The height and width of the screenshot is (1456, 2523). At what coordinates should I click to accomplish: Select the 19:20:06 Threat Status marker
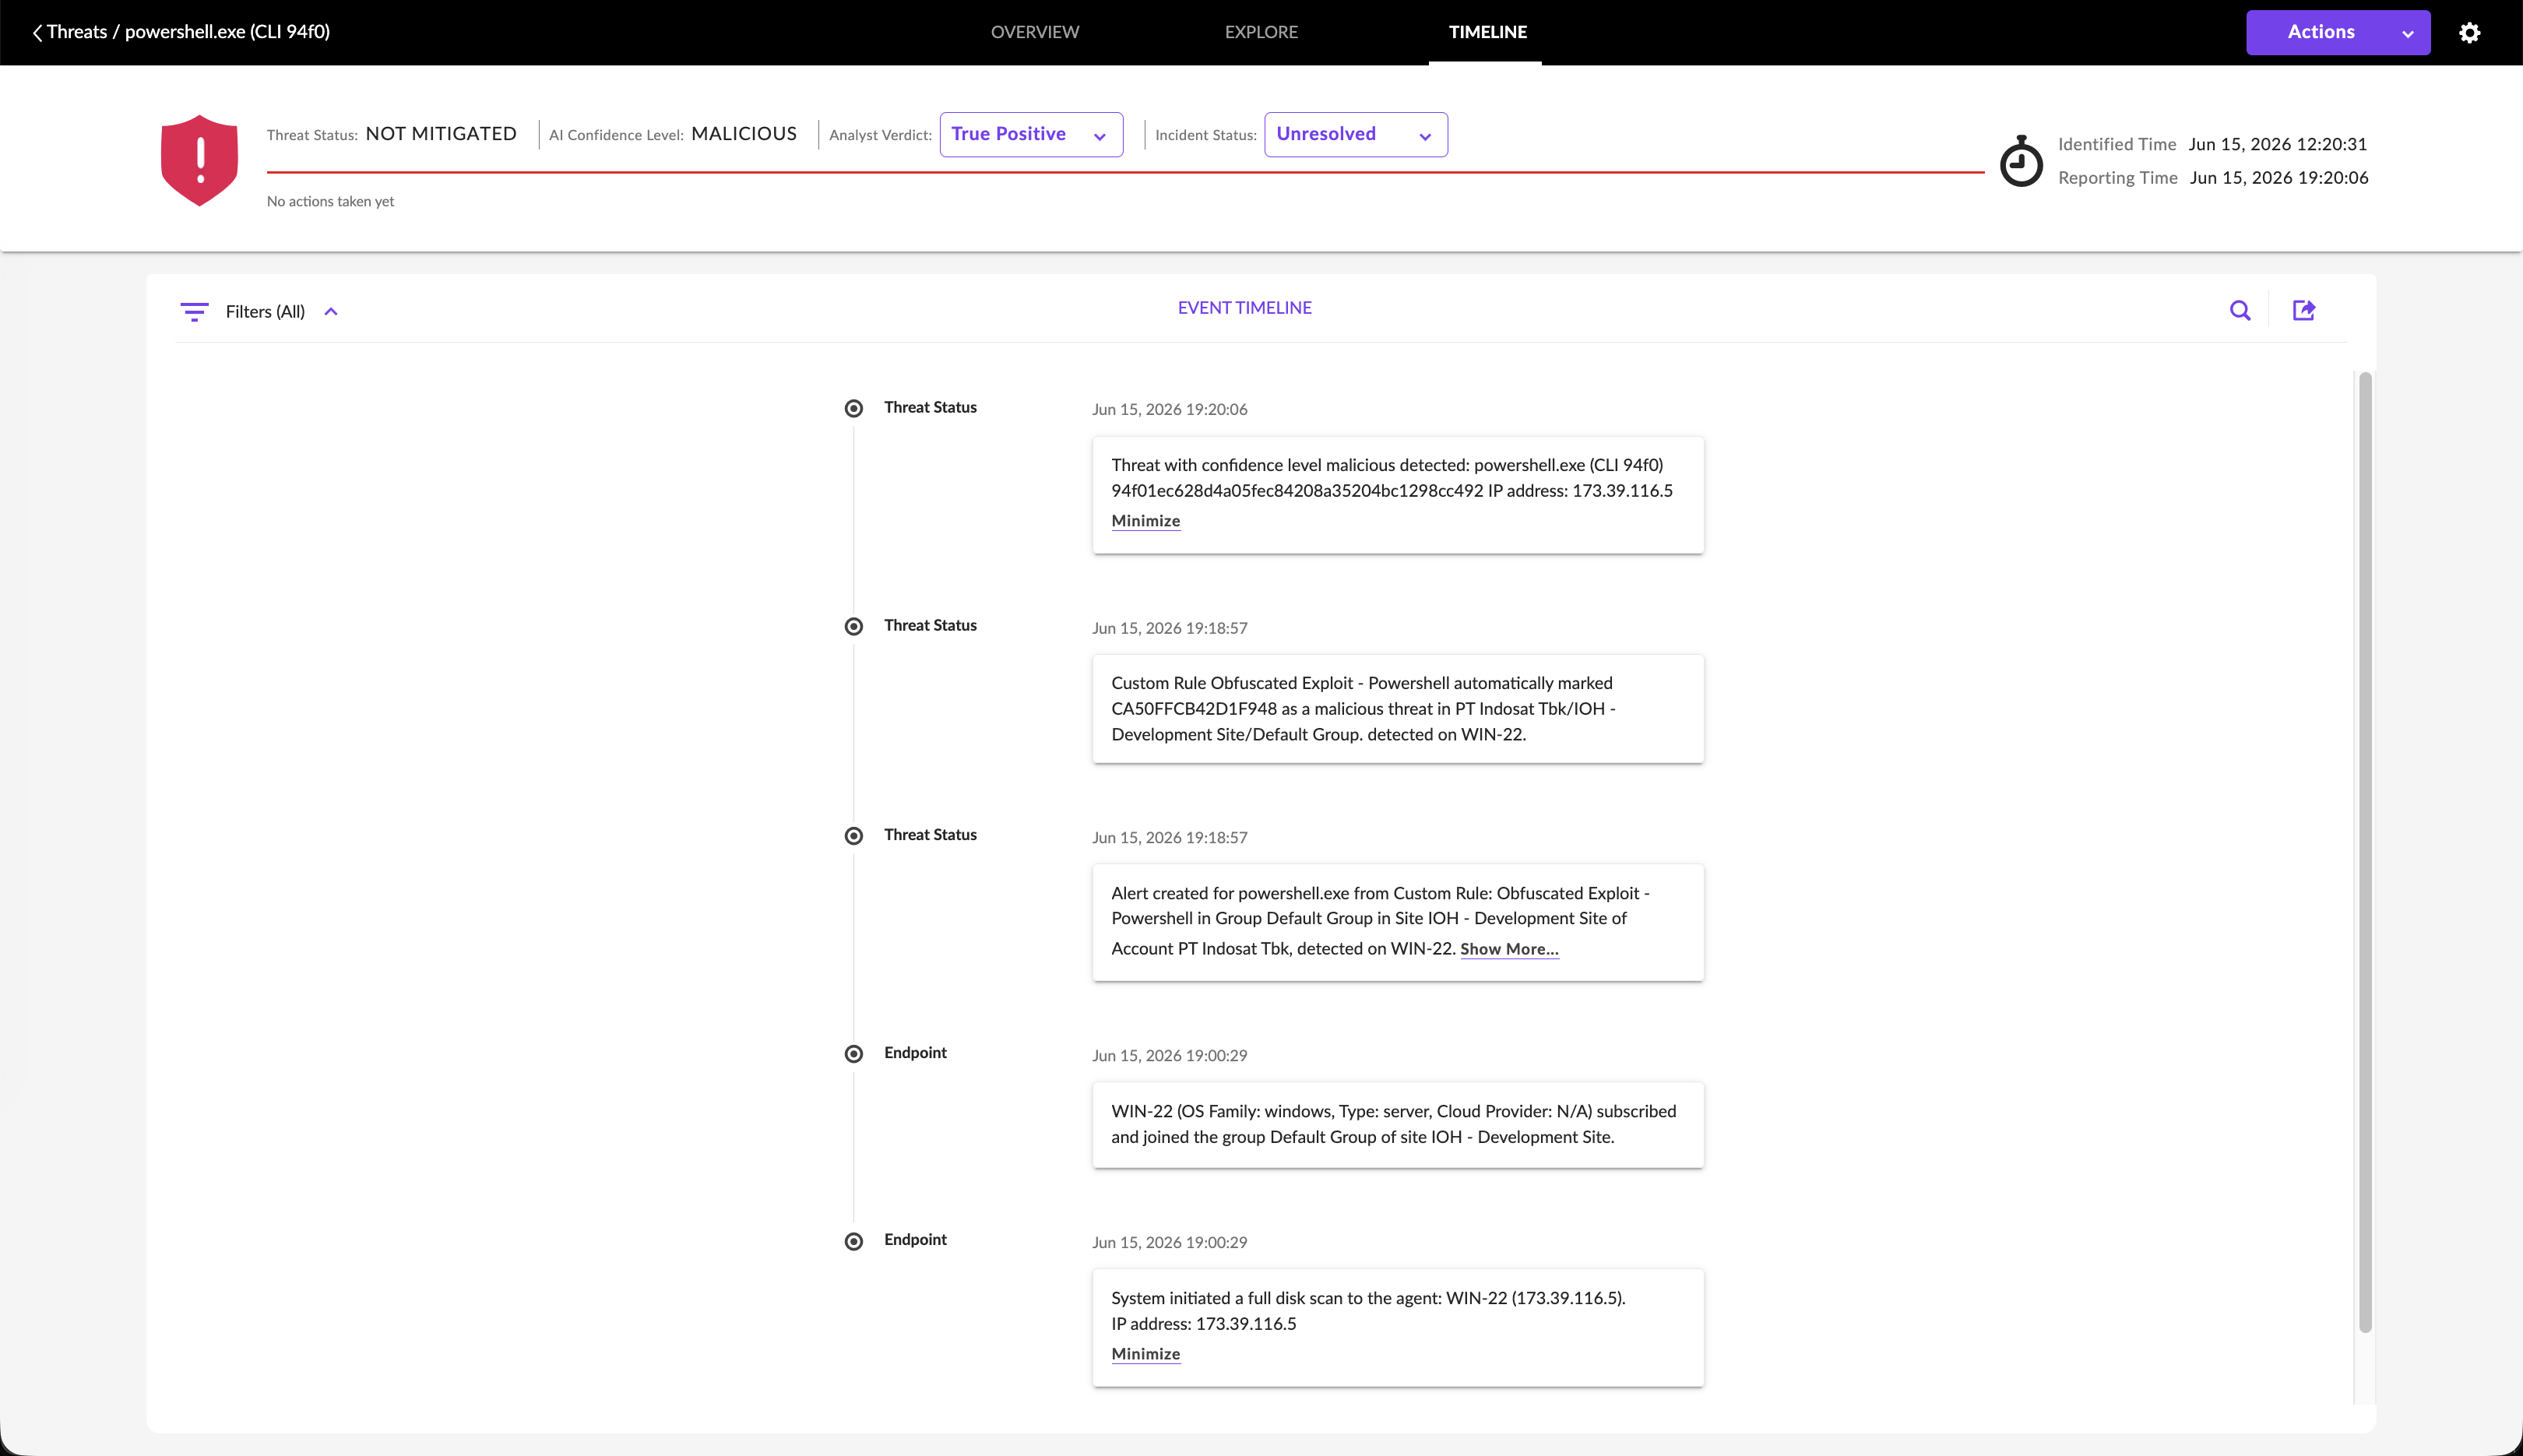tap(853, 408)
